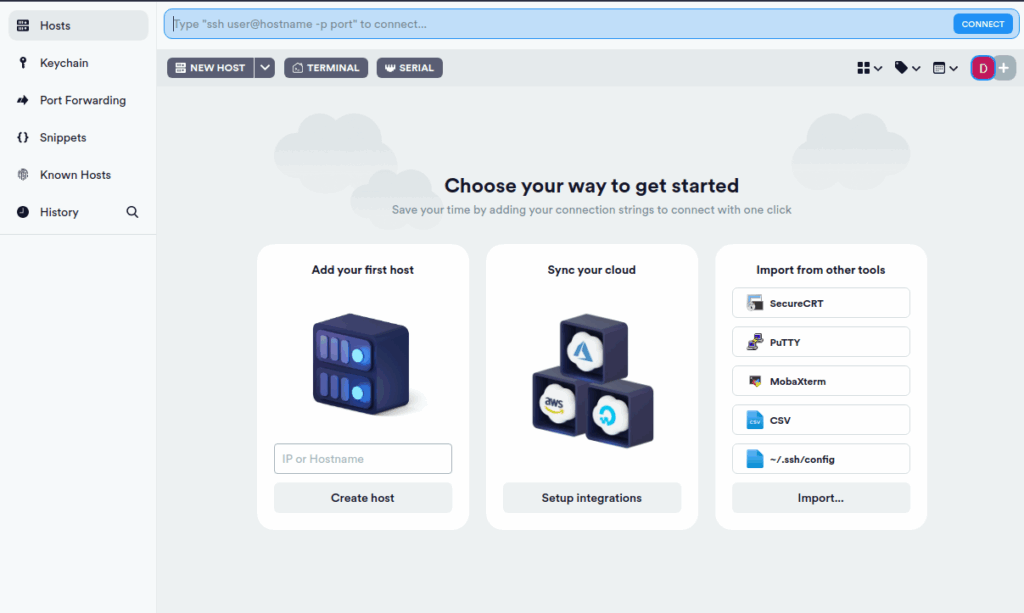Click the blue CSV file icon
The image size is (1024, 613).
(755, 420)
